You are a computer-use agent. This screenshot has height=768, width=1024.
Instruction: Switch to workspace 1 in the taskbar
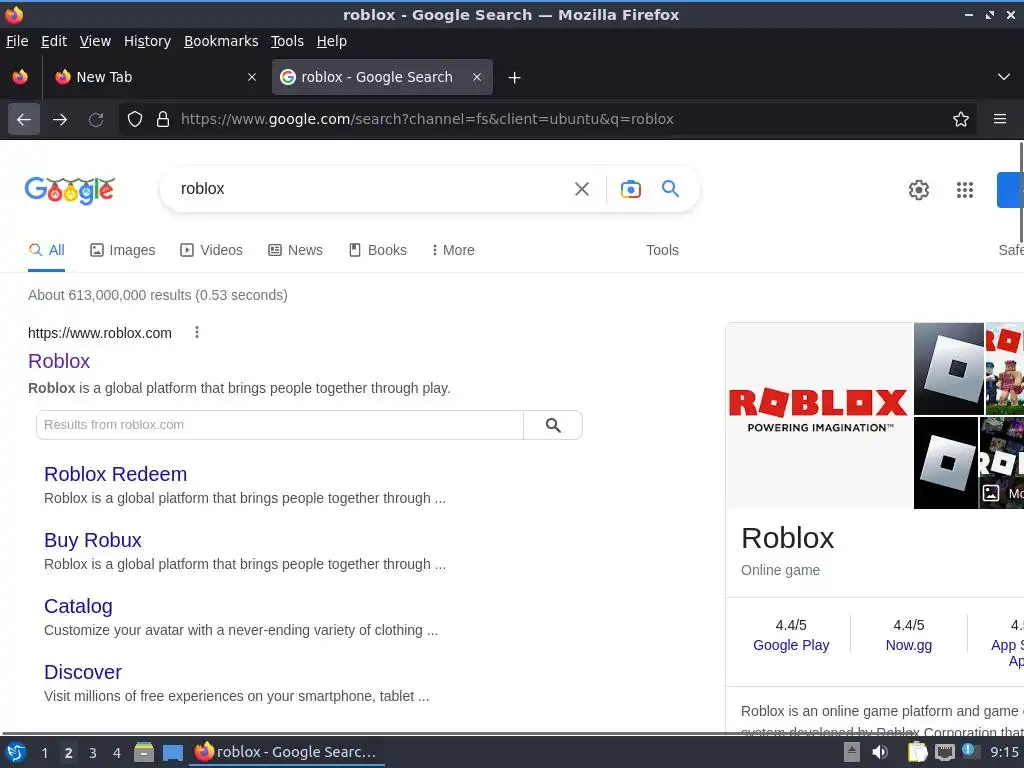click(x=44, y=753)
